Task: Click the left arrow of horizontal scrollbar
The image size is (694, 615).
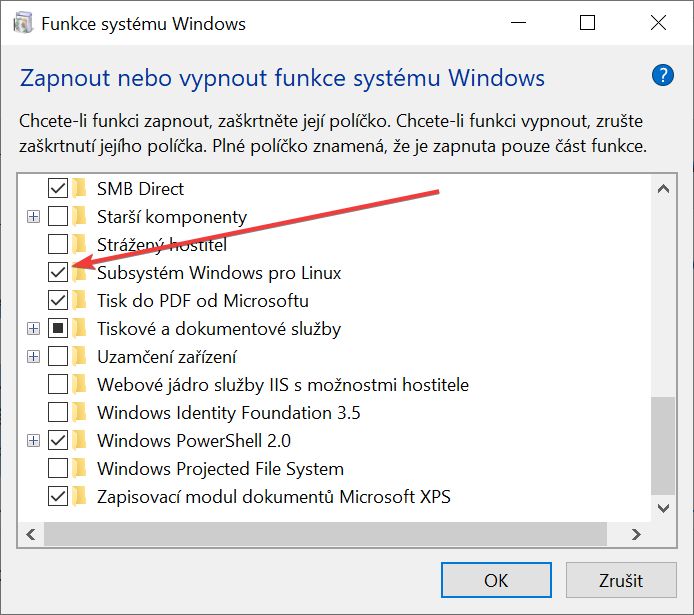Action: (x=31, y=534)
